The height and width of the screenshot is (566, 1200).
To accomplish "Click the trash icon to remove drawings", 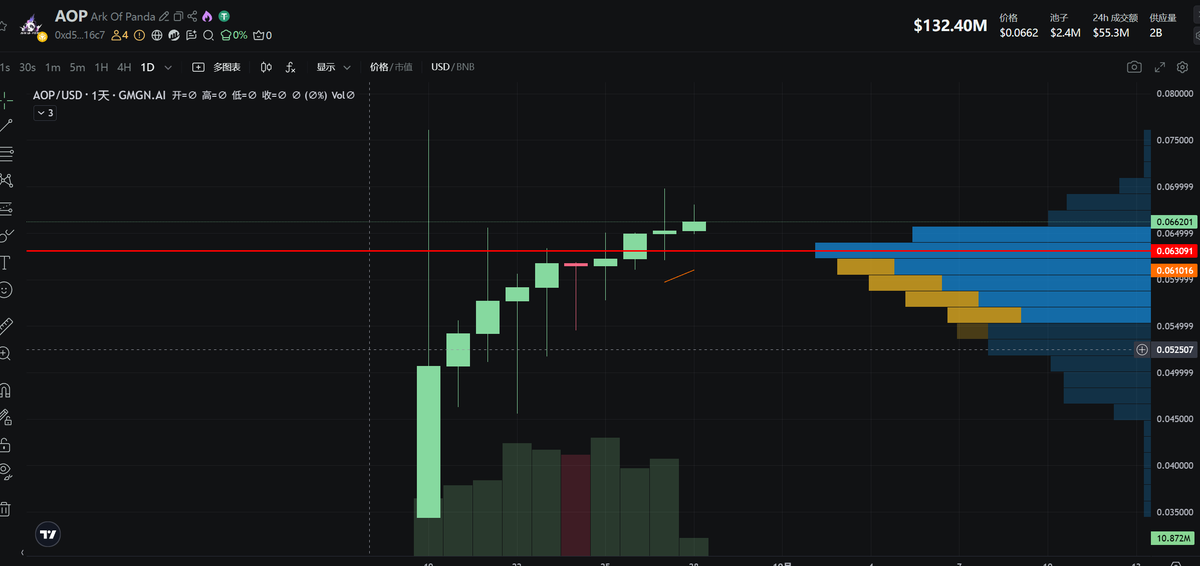I will click(x=6, y=508).
